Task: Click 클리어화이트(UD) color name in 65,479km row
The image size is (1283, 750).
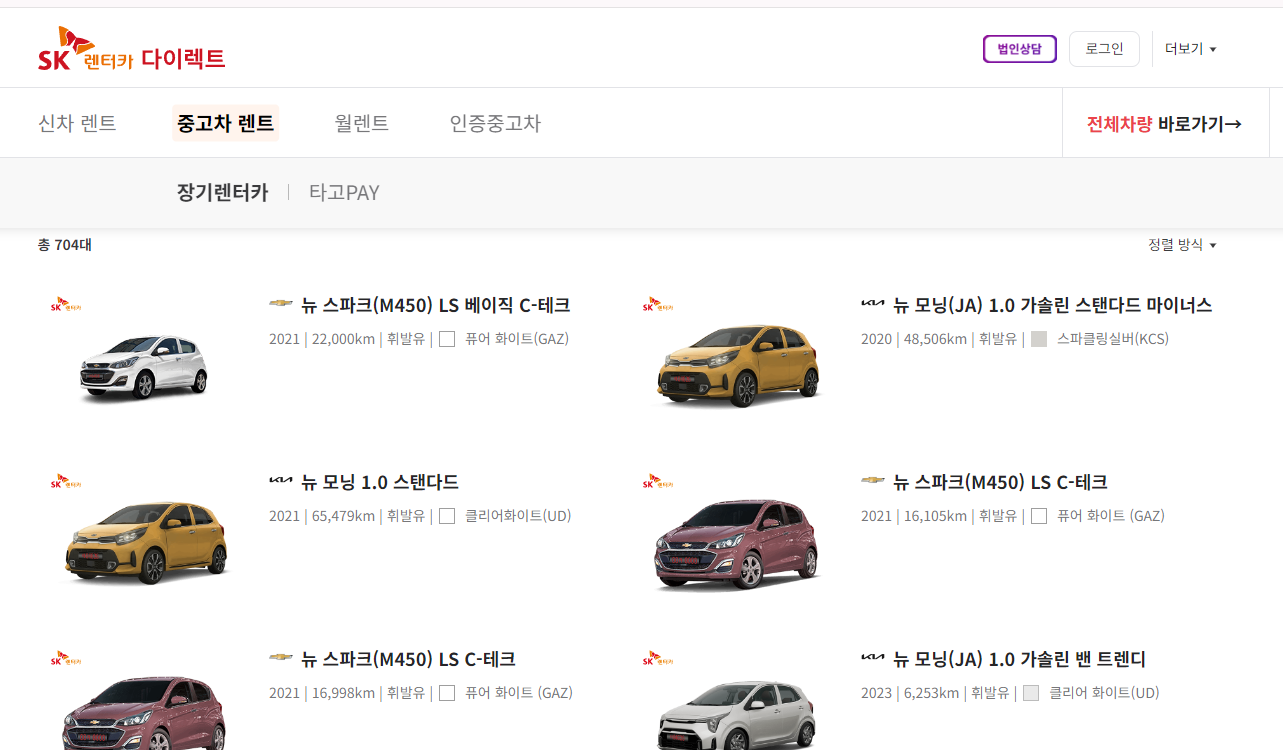Action: point(518,516)
